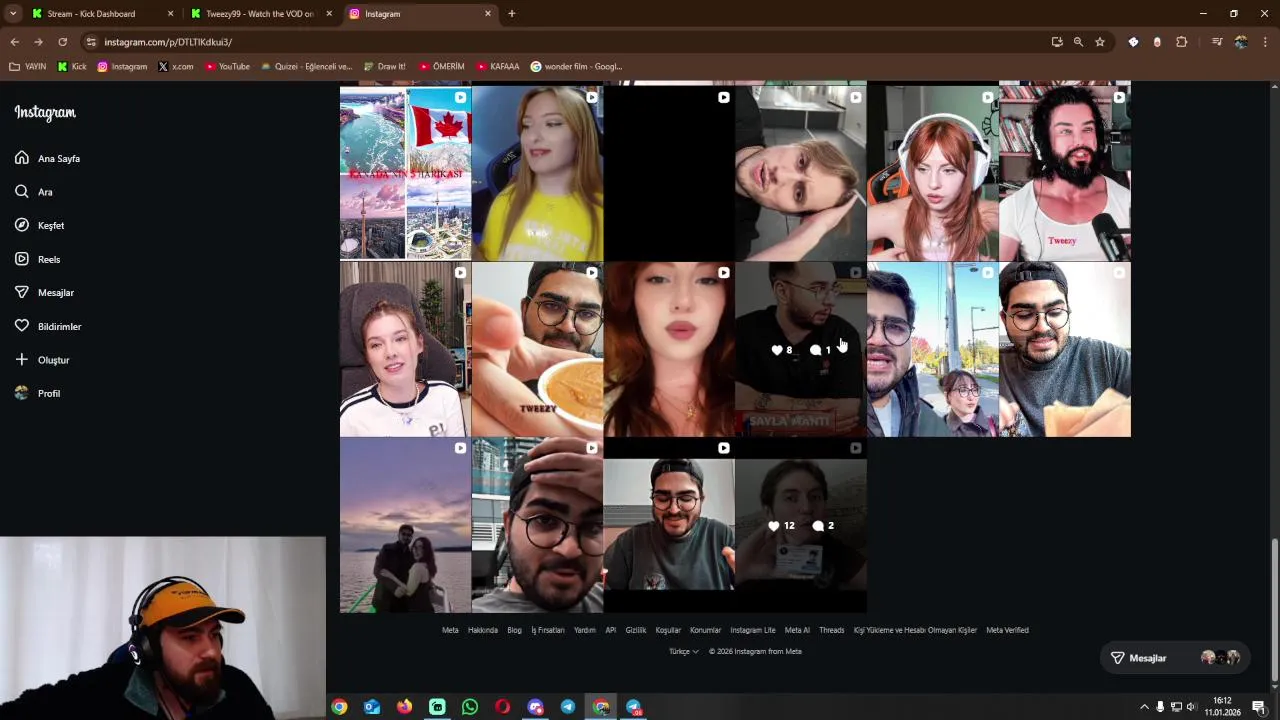
Task: Open Reels from the sidebar
Action: pyautogui.click(x=38, y=259)
